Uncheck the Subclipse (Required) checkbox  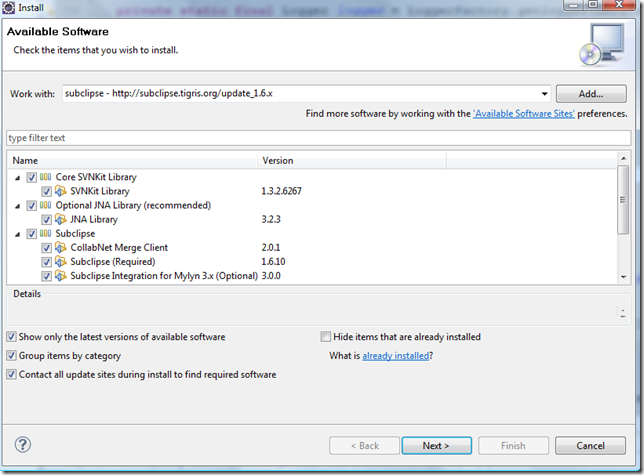point(46,262)
